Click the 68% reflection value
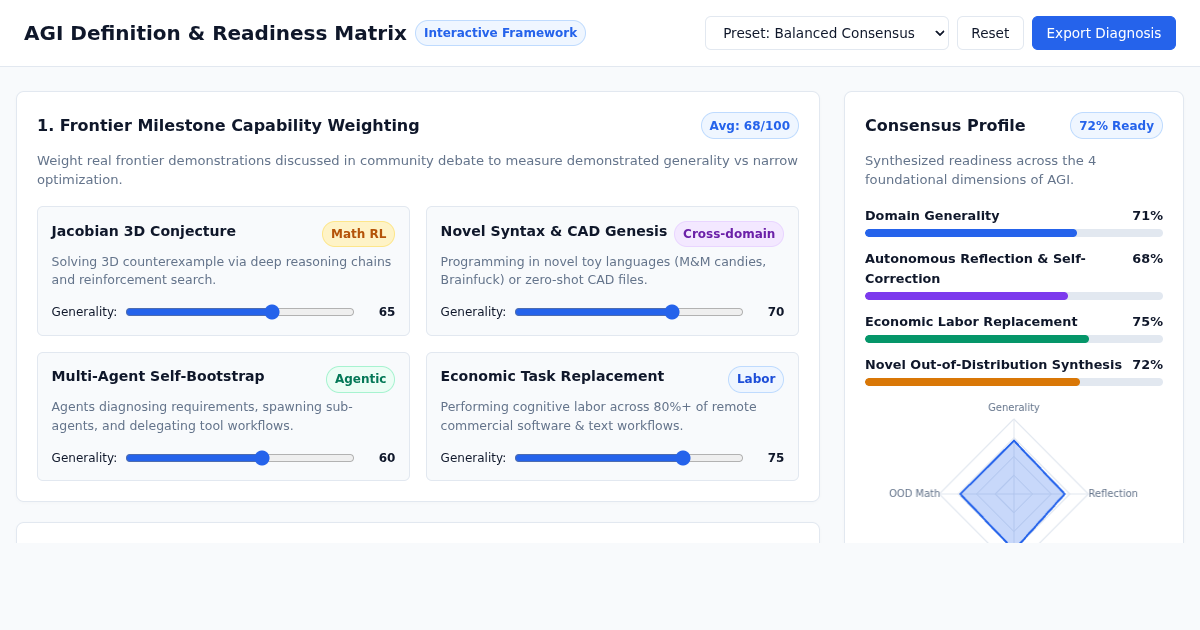 pos(1147,259)
